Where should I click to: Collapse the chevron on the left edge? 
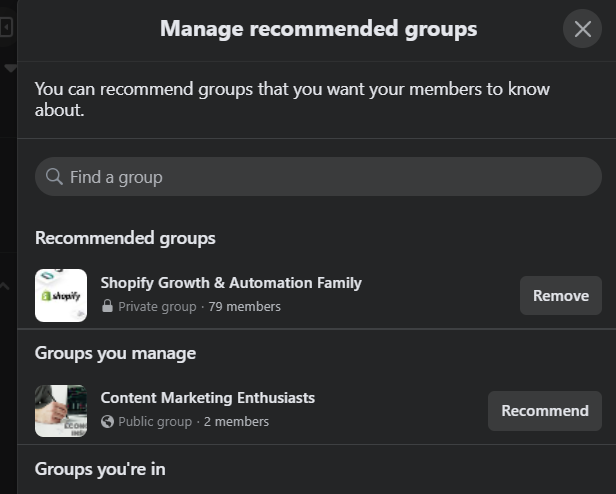5,287
